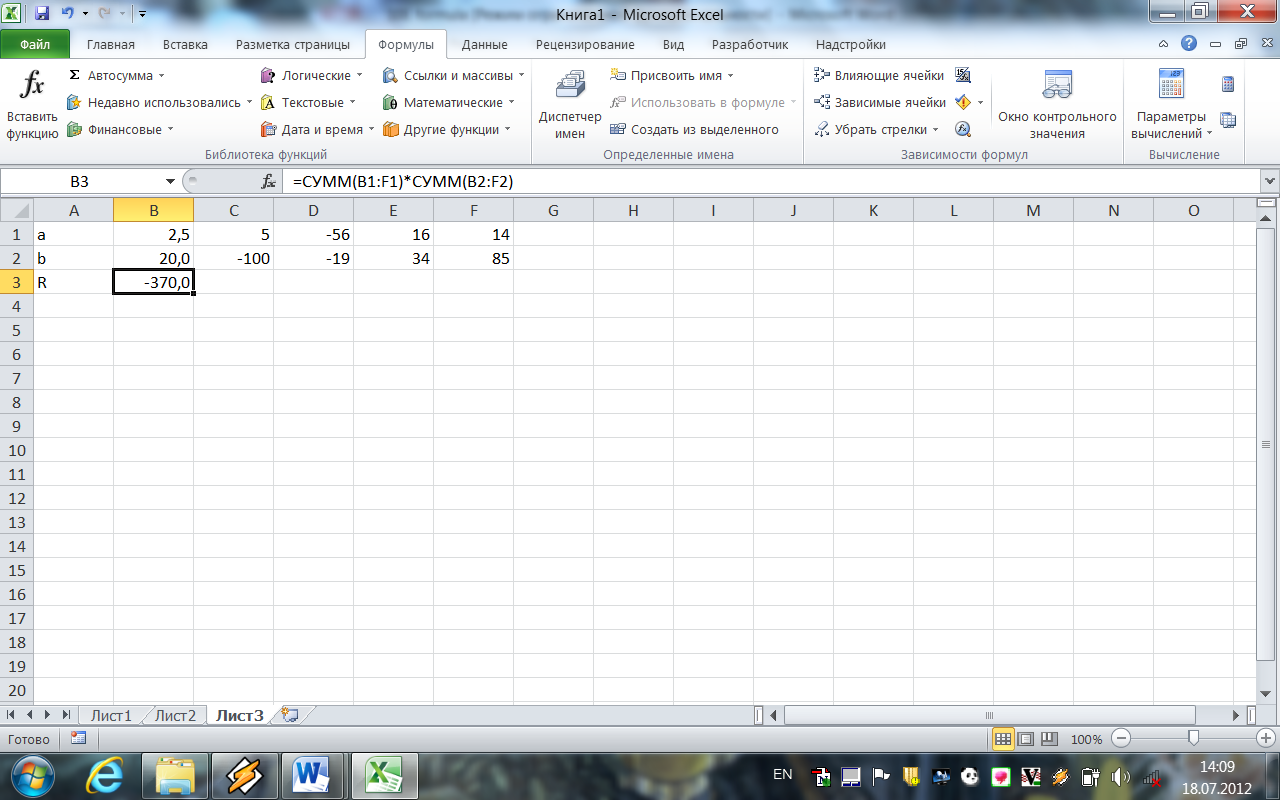Click the calculate sheet icon
Viewport: 1280px width, 800px height.
click(1228, 119)
